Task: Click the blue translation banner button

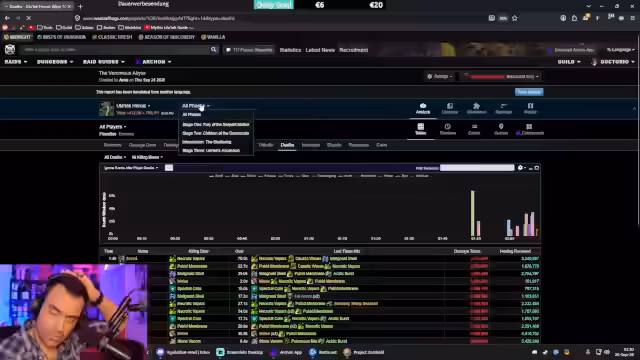Action: [529, 92]
